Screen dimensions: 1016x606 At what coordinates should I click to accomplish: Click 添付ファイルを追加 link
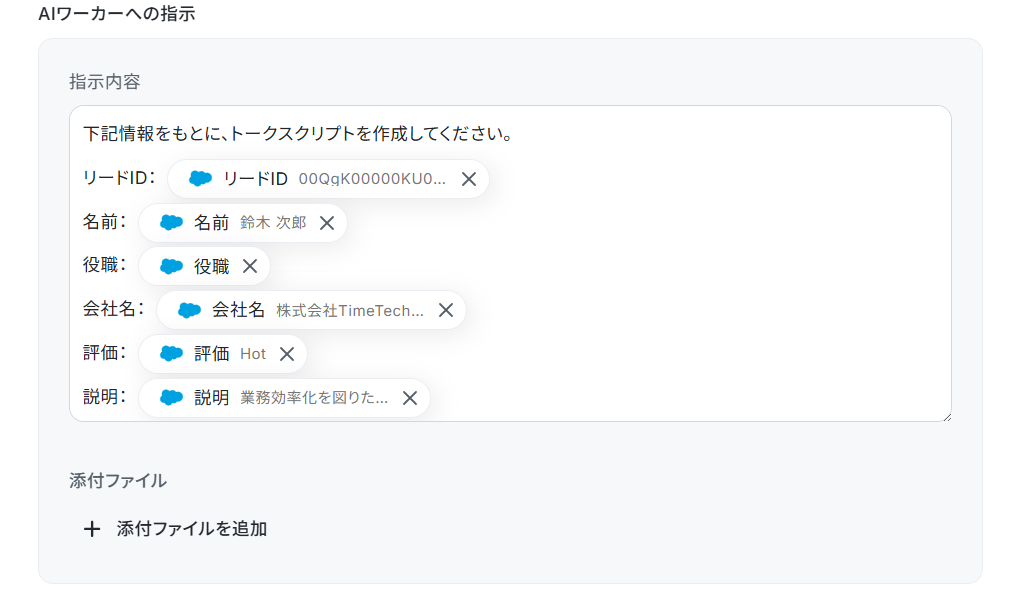click(192, 529)
